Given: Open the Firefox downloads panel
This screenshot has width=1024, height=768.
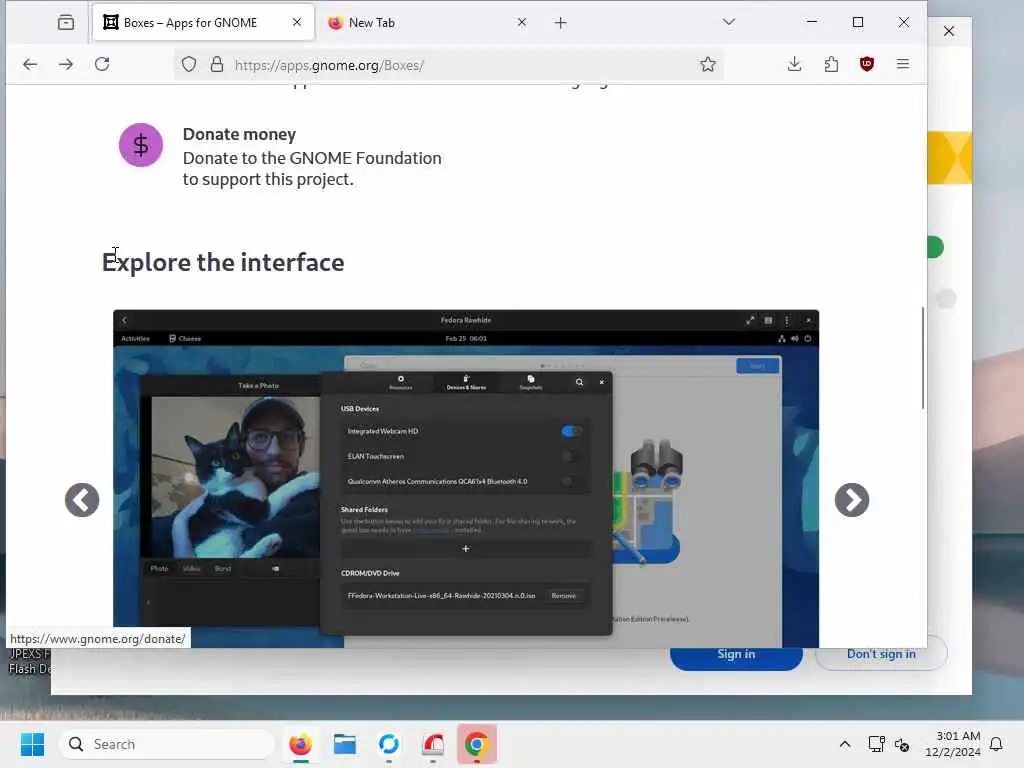Looking at the screenshot, I should (794, 64).
